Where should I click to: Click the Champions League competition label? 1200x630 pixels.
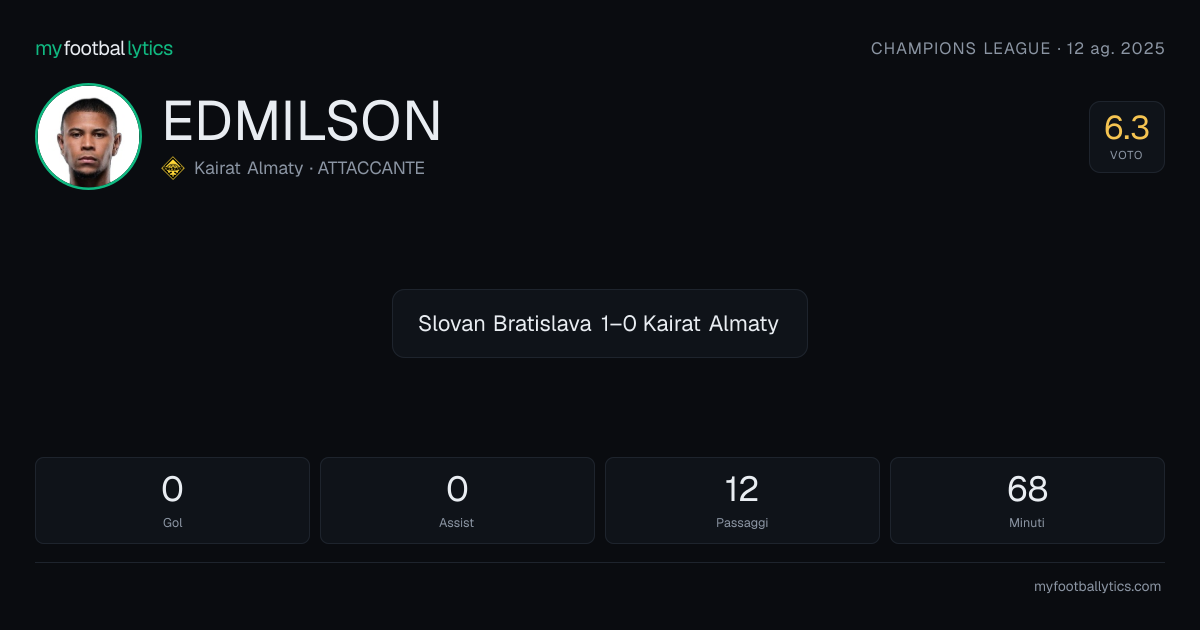(x=961, y=48)
